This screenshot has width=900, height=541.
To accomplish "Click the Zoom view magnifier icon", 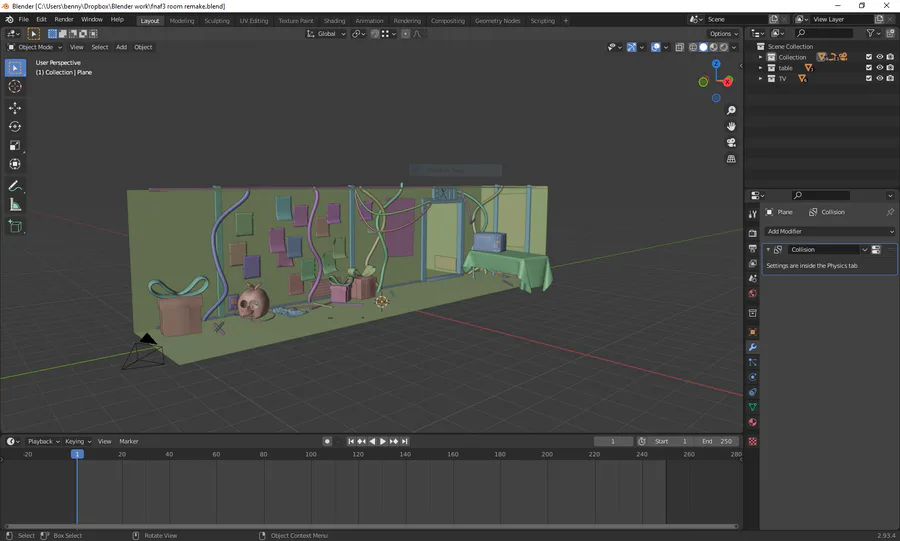I will (x=731, y=110).
